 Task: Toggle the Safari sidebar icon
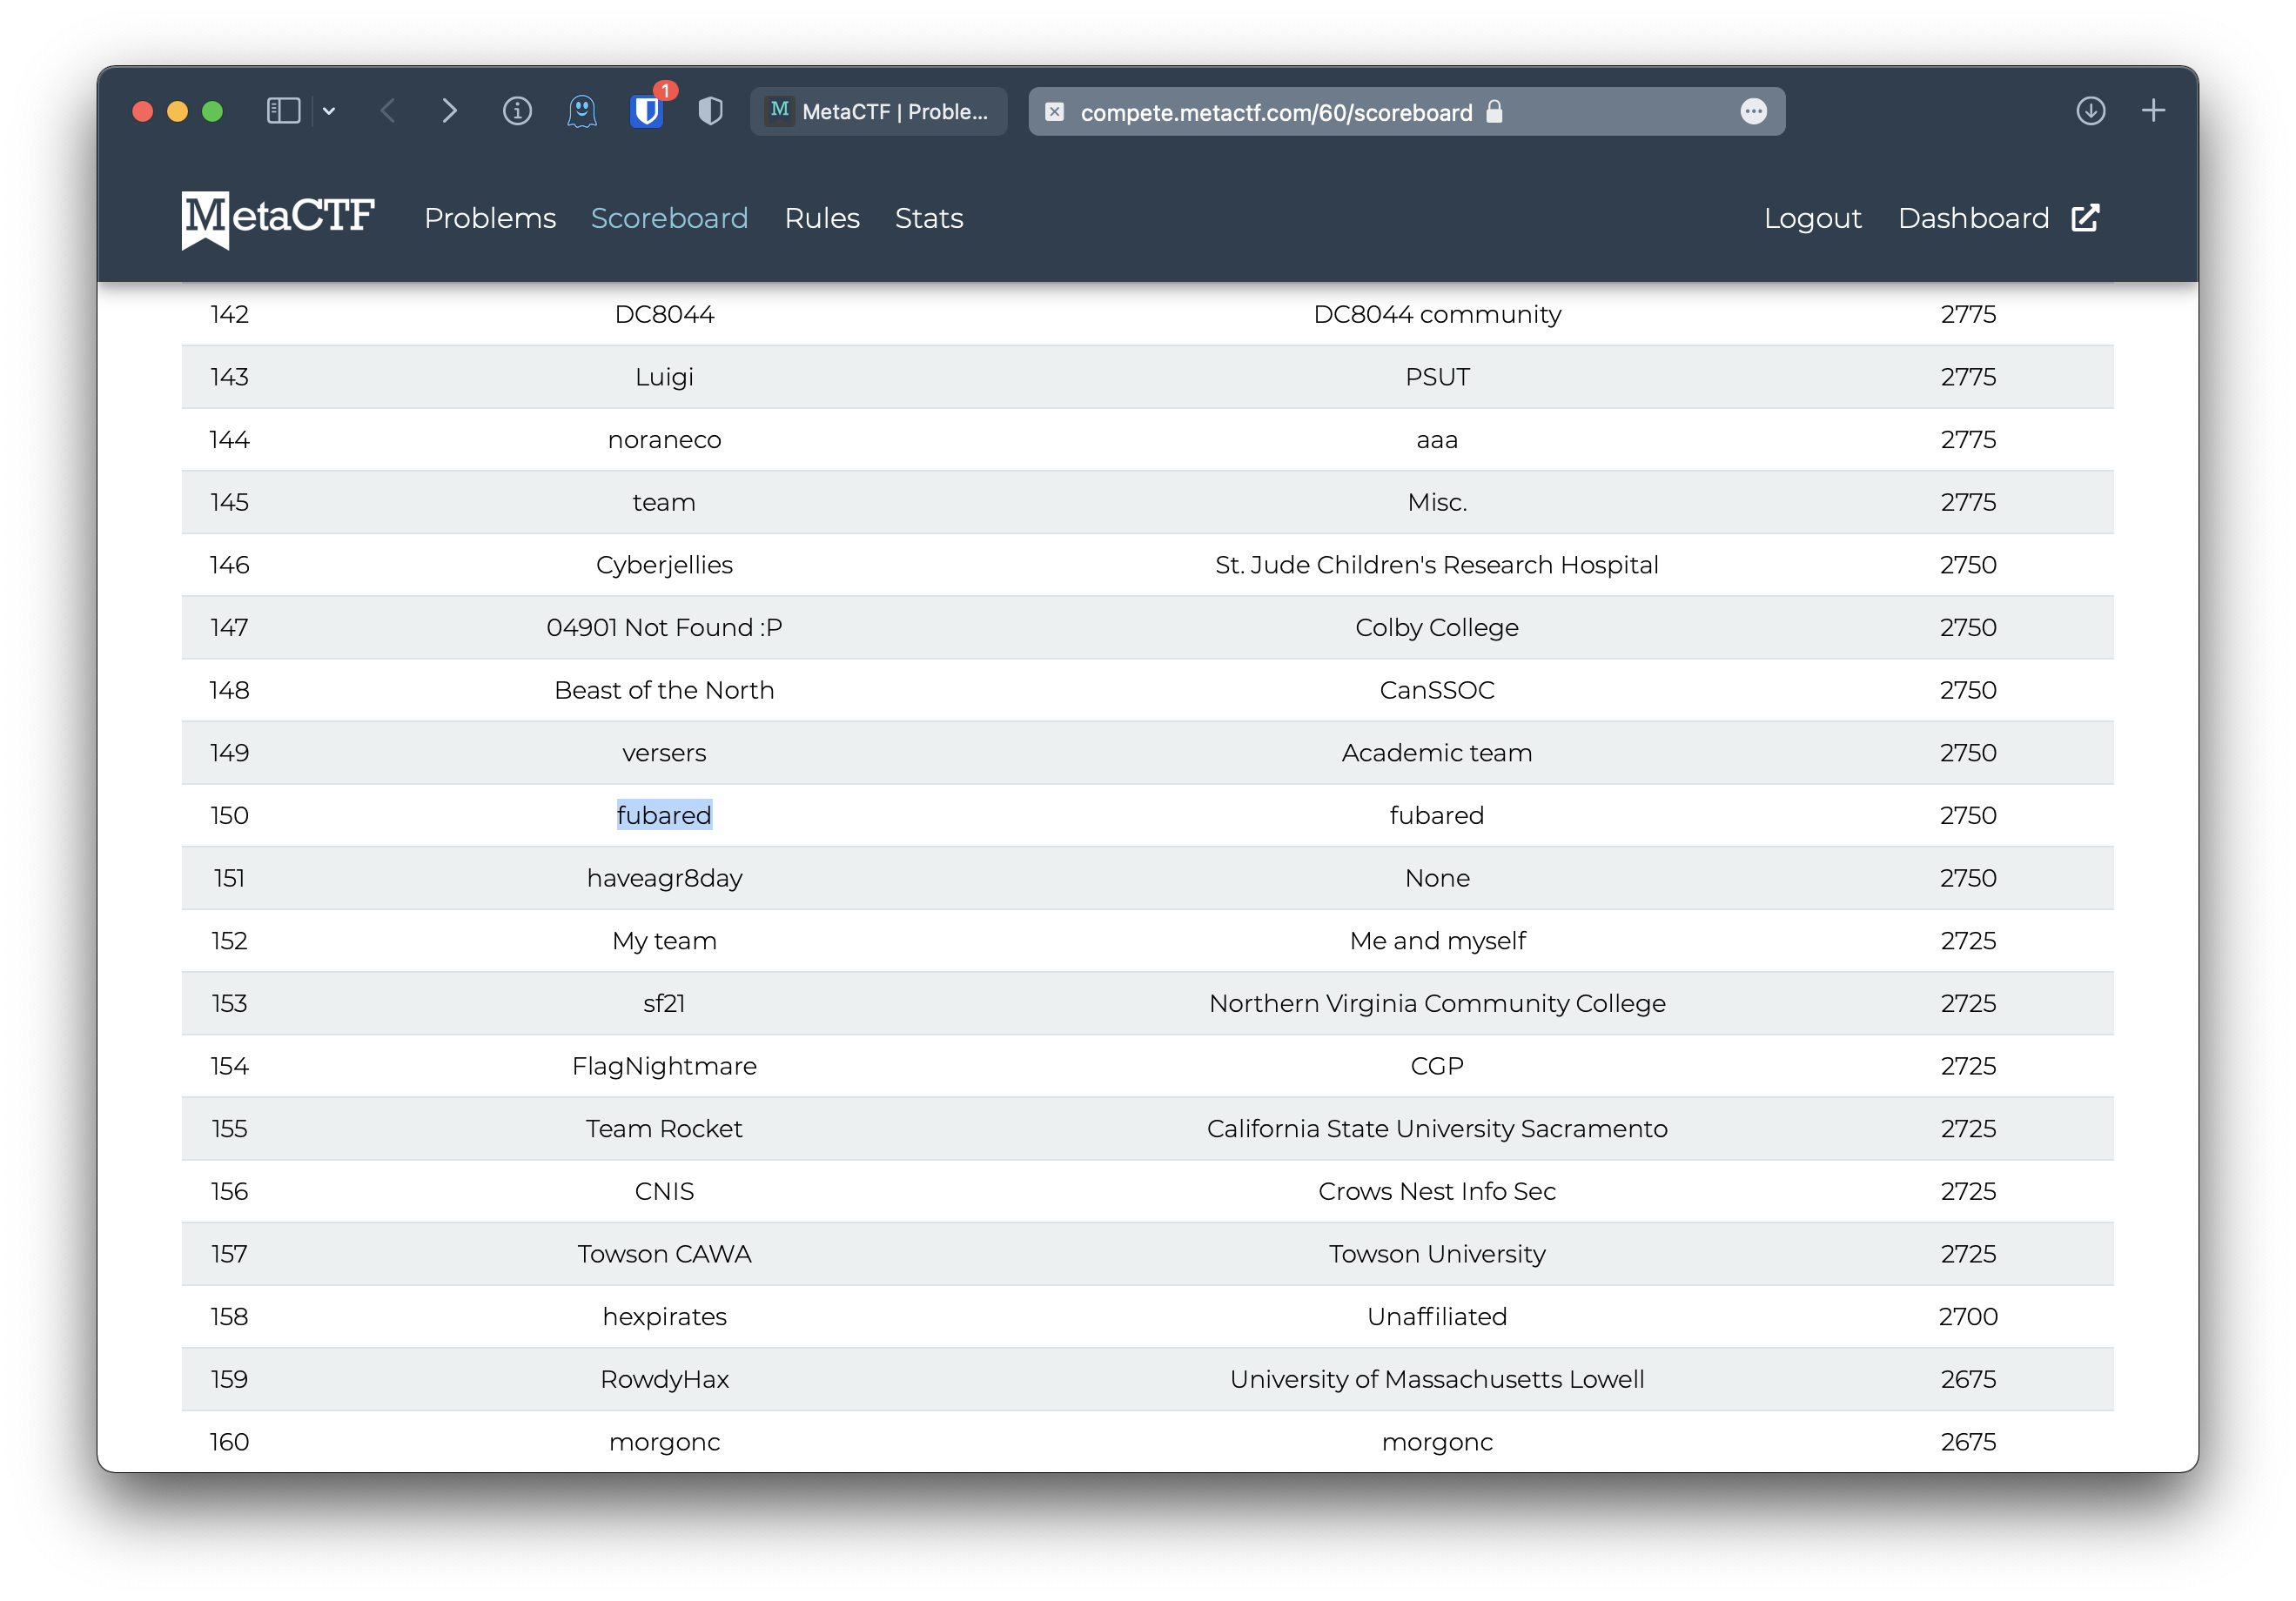[284, 111]
